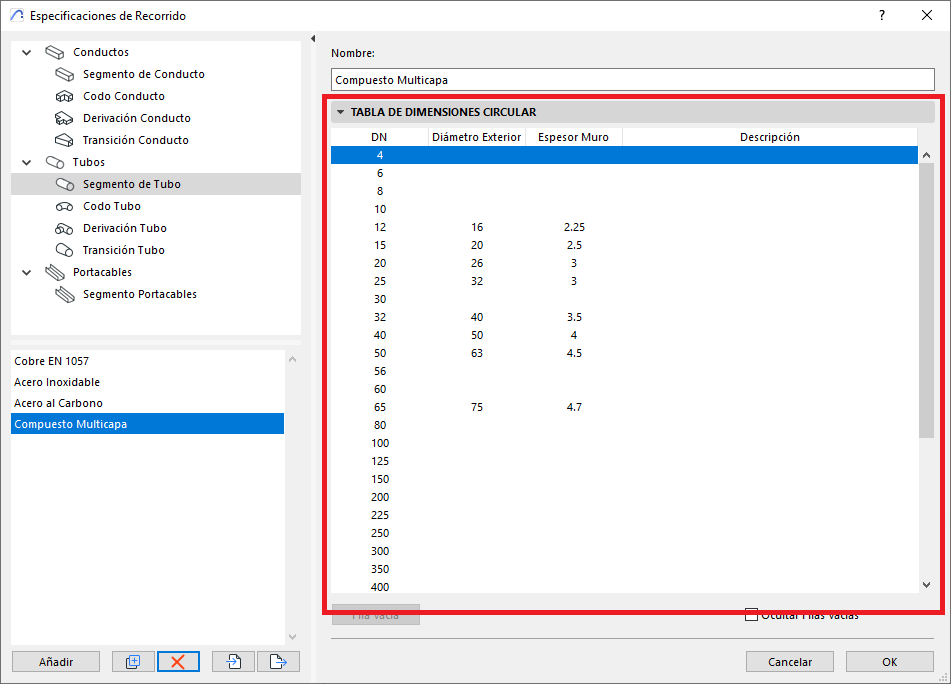Select Transición Conducto in the tree
The width and height of the screenshot is (951, 684).
pos(135,140)
